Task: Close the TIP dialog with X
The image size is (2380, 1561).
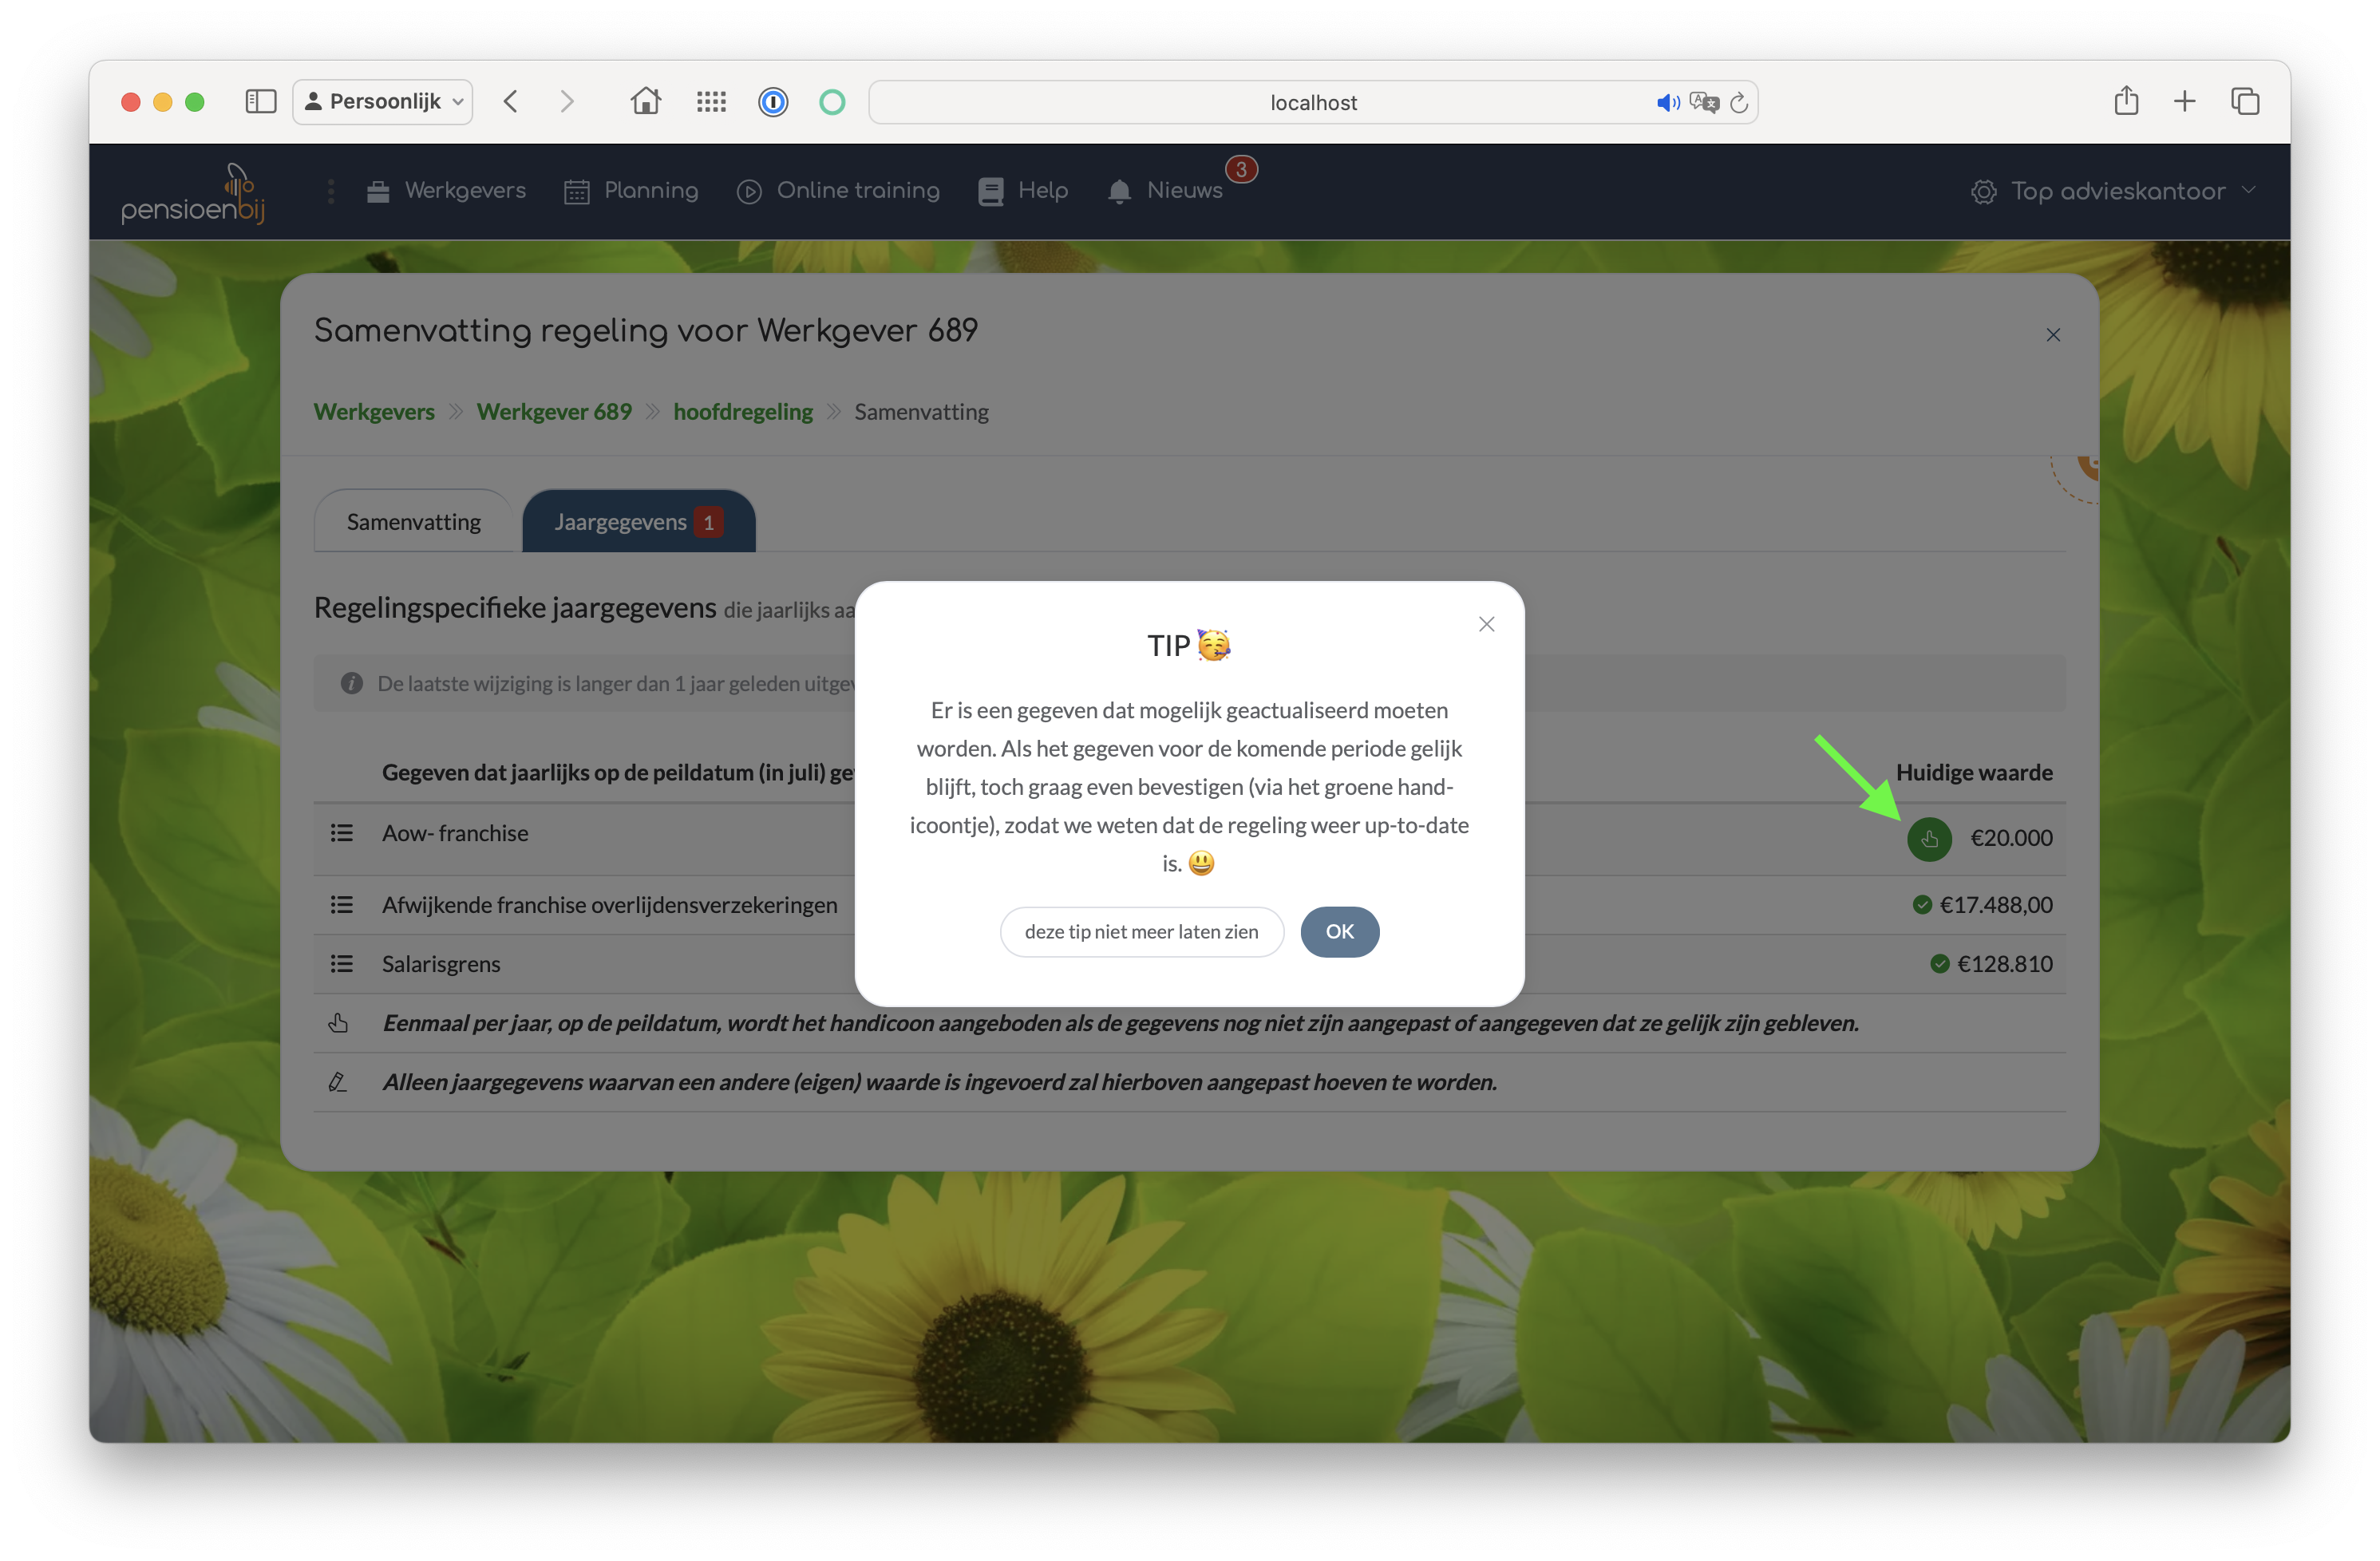Action: (x=1486, y=624)
